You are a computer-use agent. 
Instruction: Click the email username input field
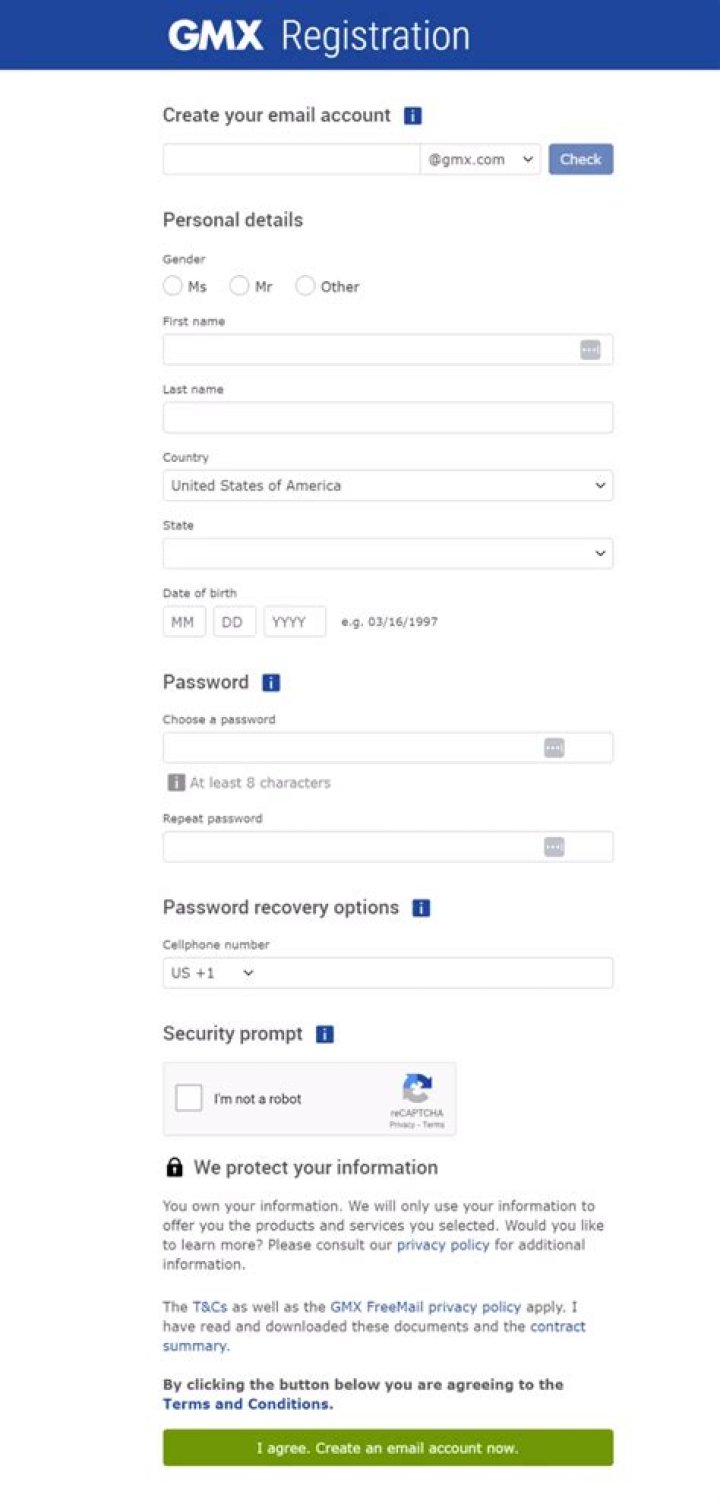pyautogui.click(x=290, y=159)
